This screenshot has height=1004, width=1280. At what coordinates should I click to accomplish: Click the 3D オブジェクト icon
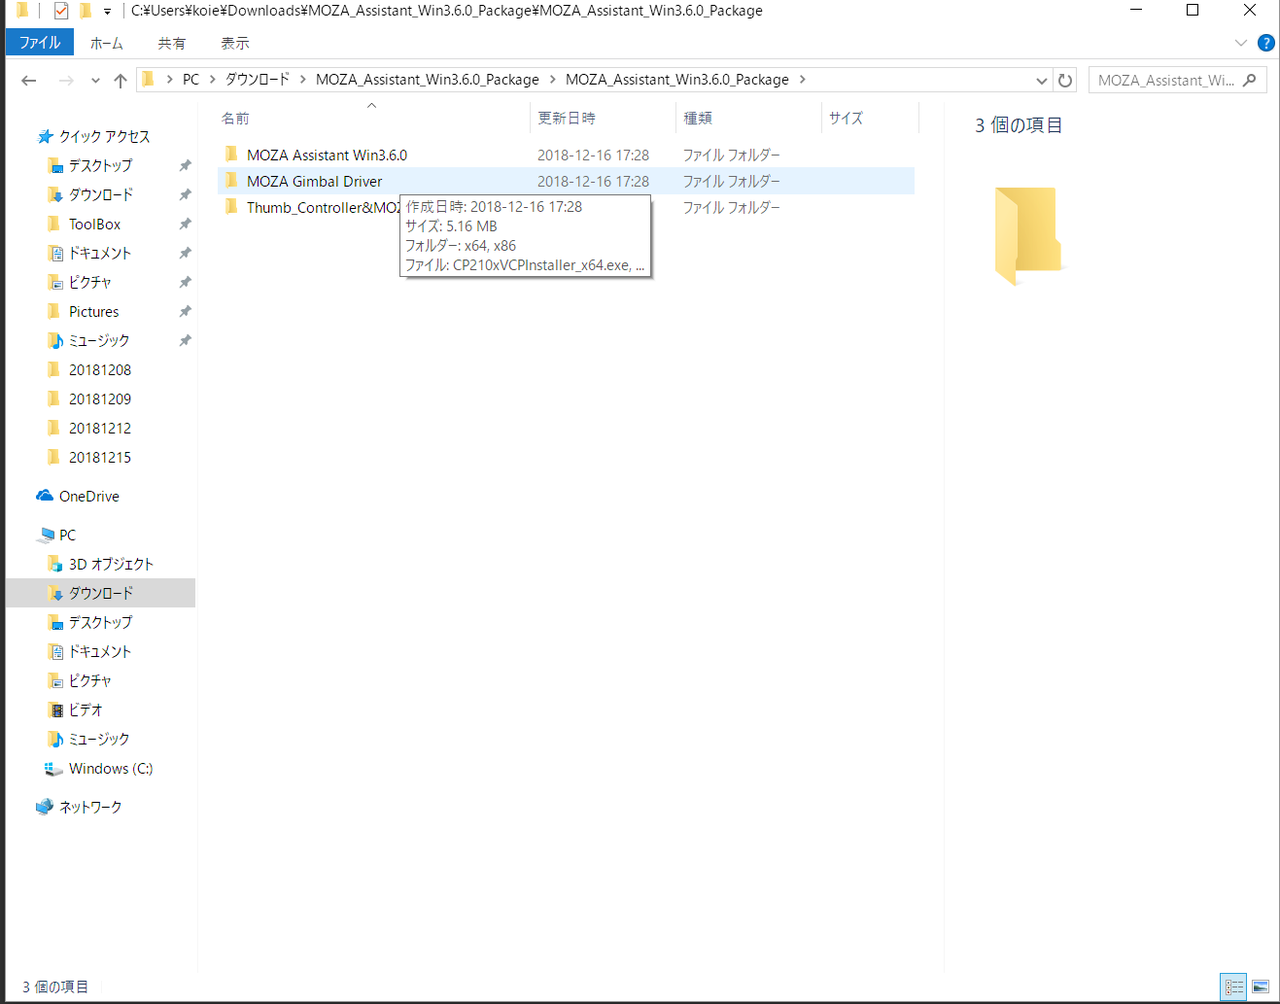(56, 564)
